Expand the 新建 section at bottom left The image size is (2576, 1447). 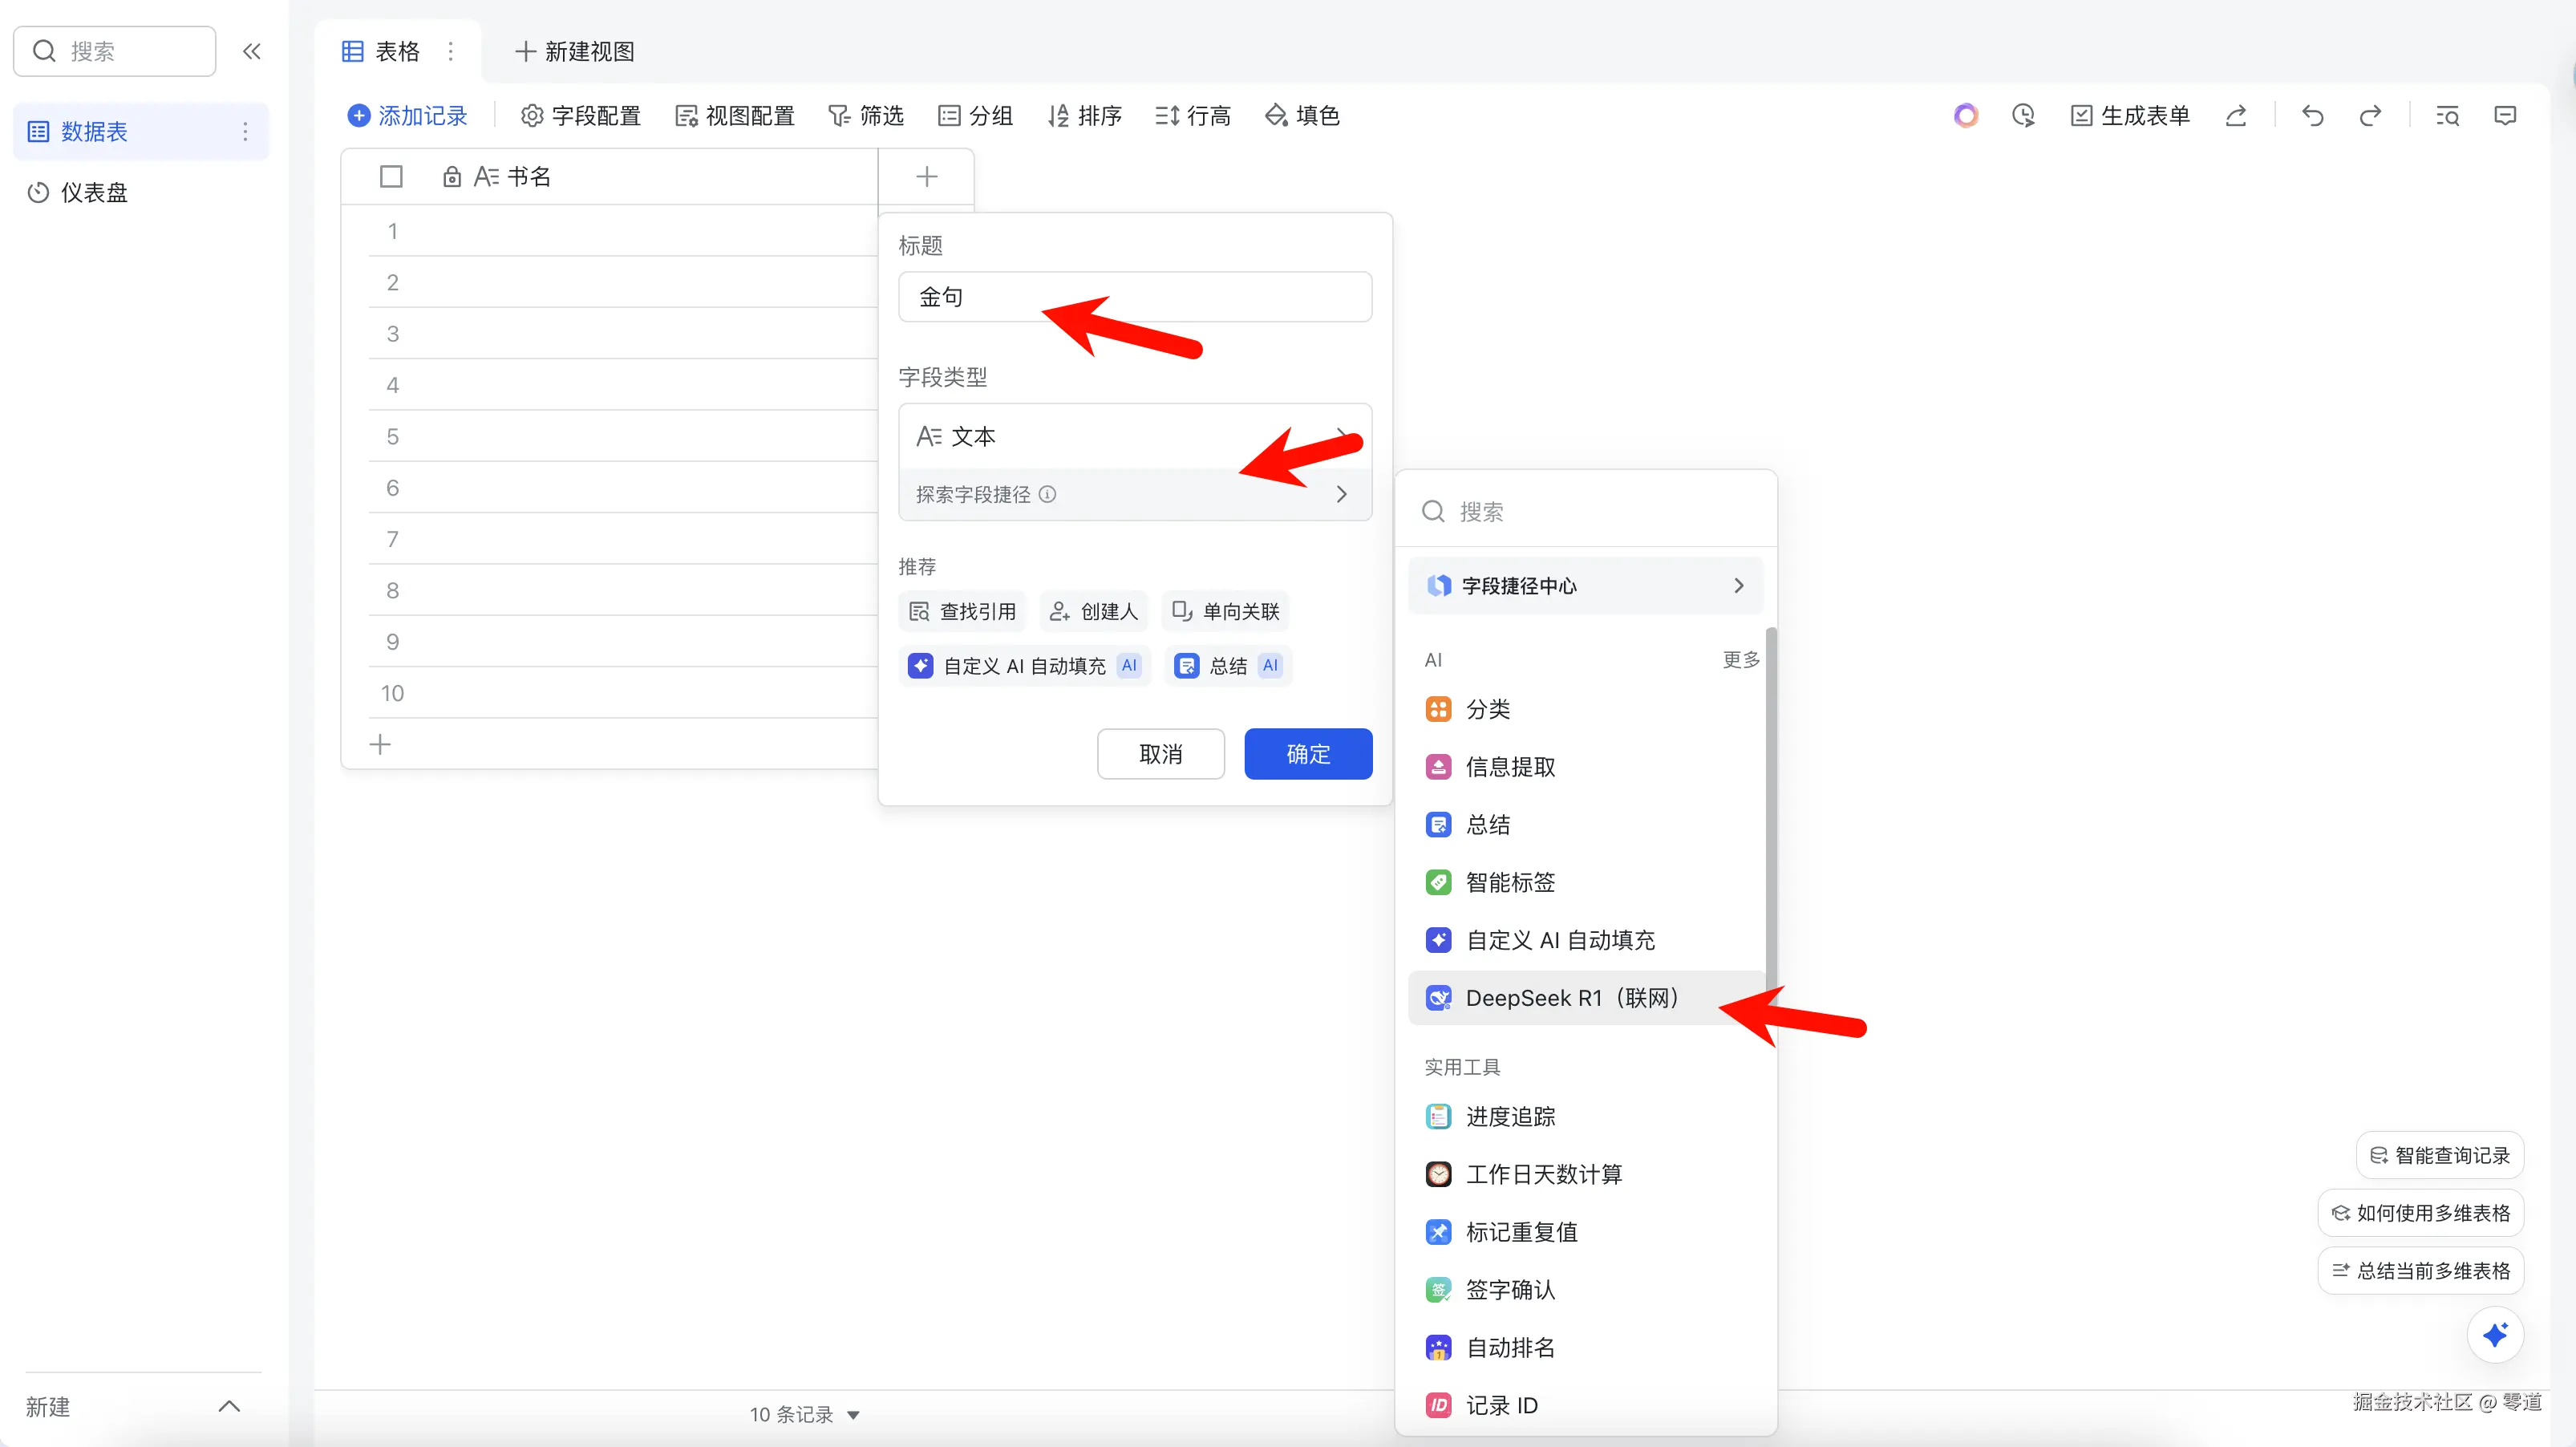tap(229, 1406)
